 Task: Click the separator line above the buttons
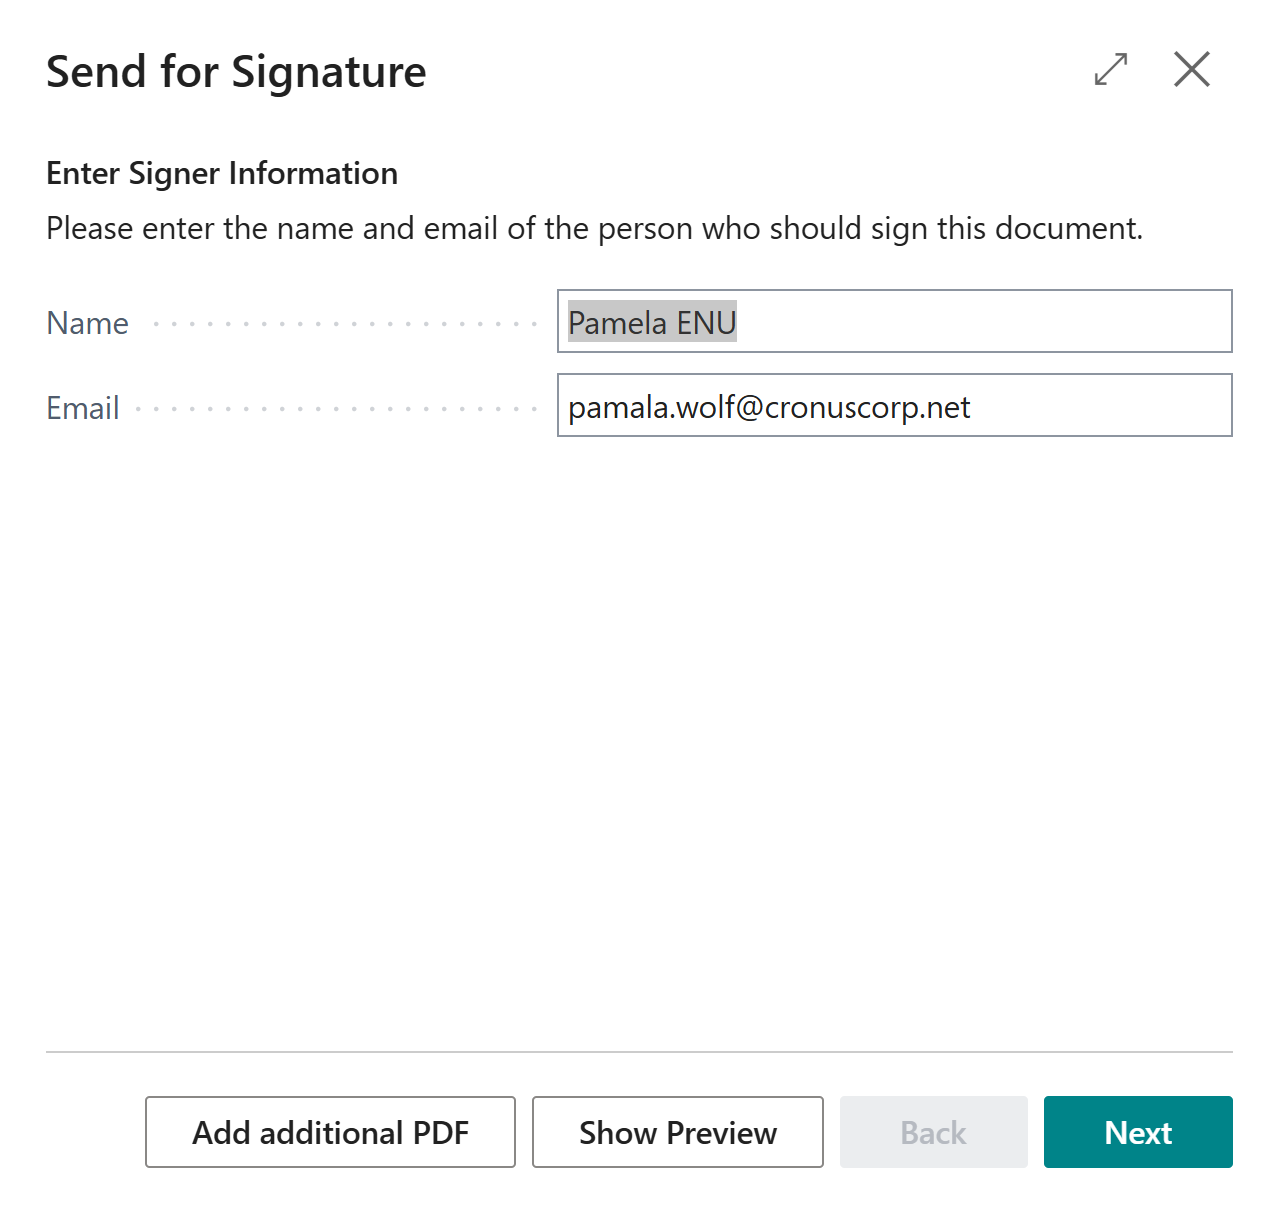point(639,1052)
